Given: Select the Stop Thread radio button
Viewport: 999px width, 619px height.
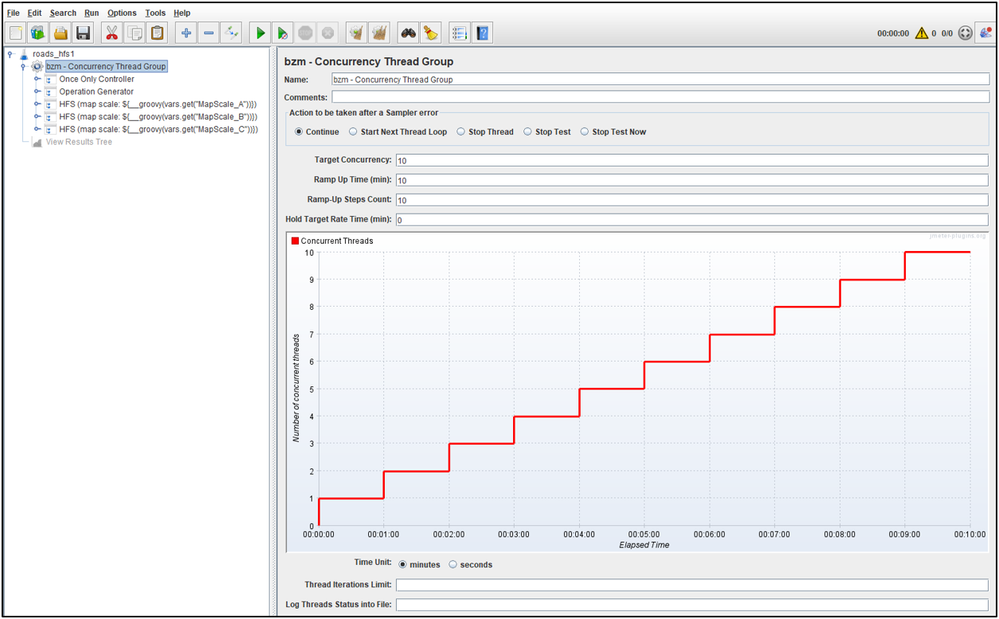Looking at the screenshot, I should (x=461, y=132).
